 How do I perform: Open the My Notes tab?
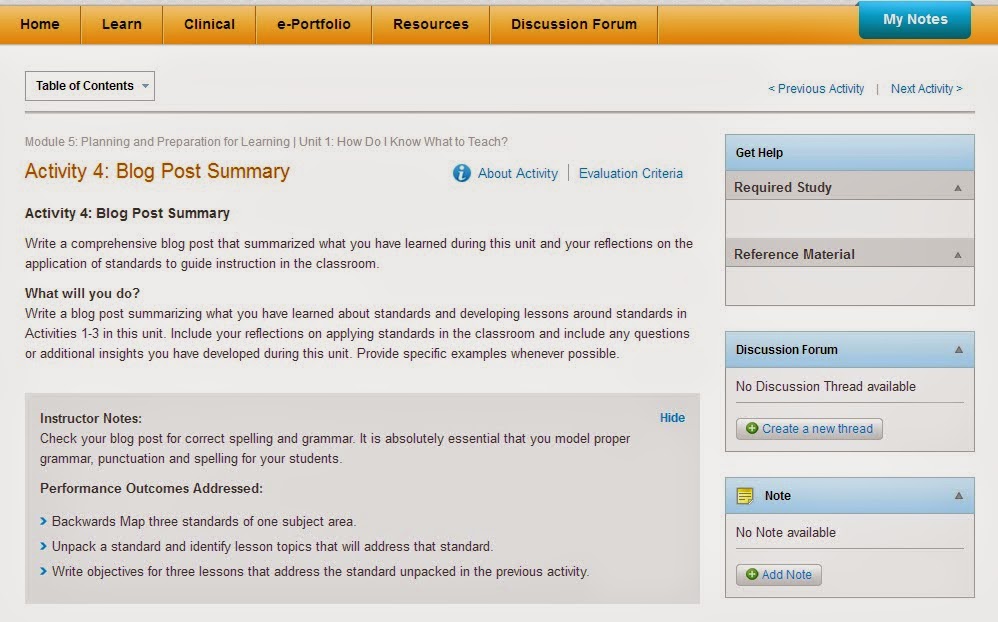[x=914, y=20]
